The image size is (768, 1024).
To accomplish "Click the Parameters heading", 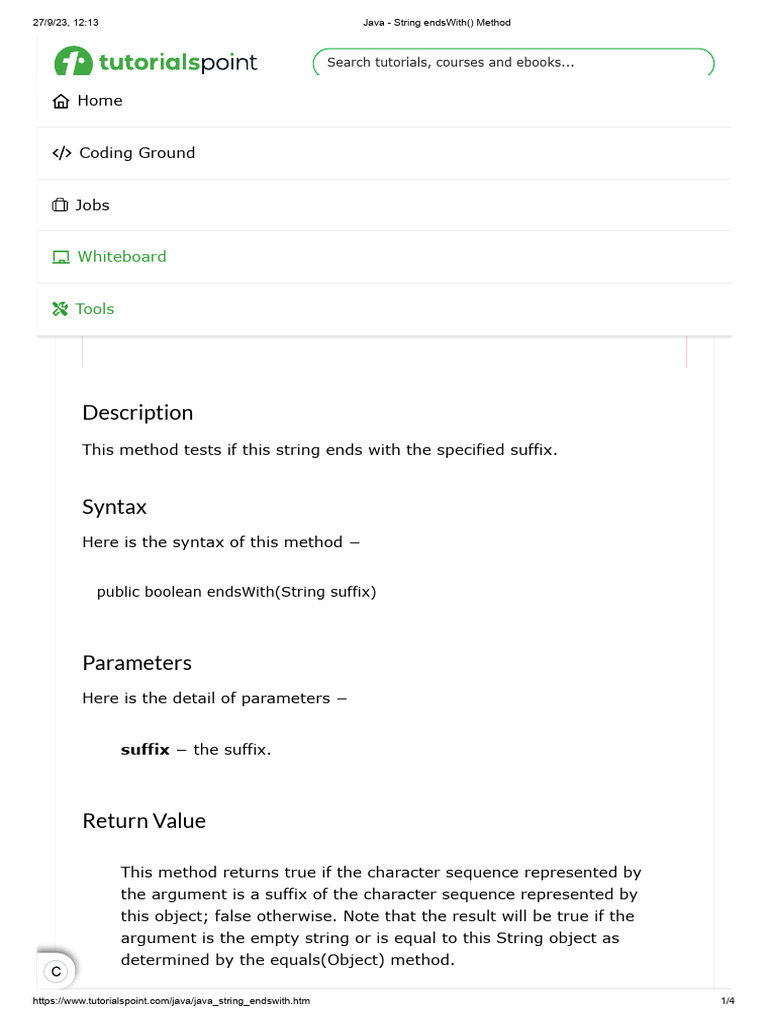I will (137, 663).
